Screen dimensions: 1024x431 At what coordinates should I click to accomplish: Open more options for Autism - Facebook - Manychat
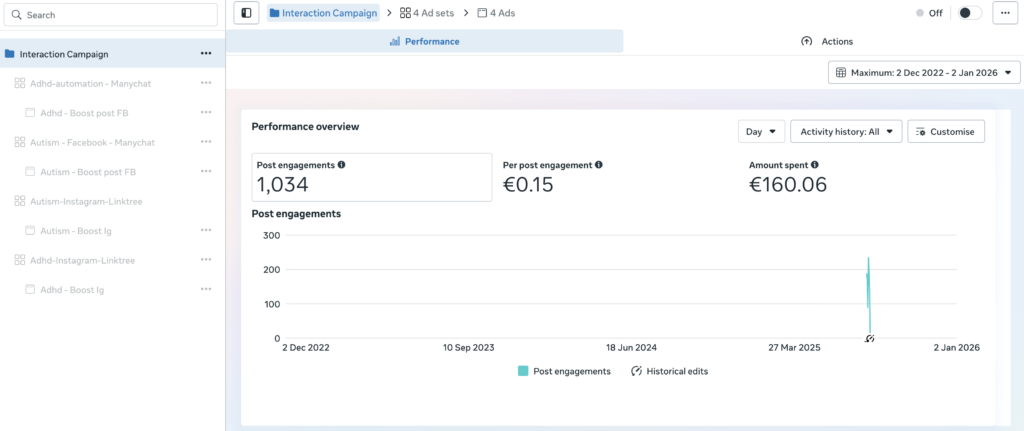coord(206,142)
